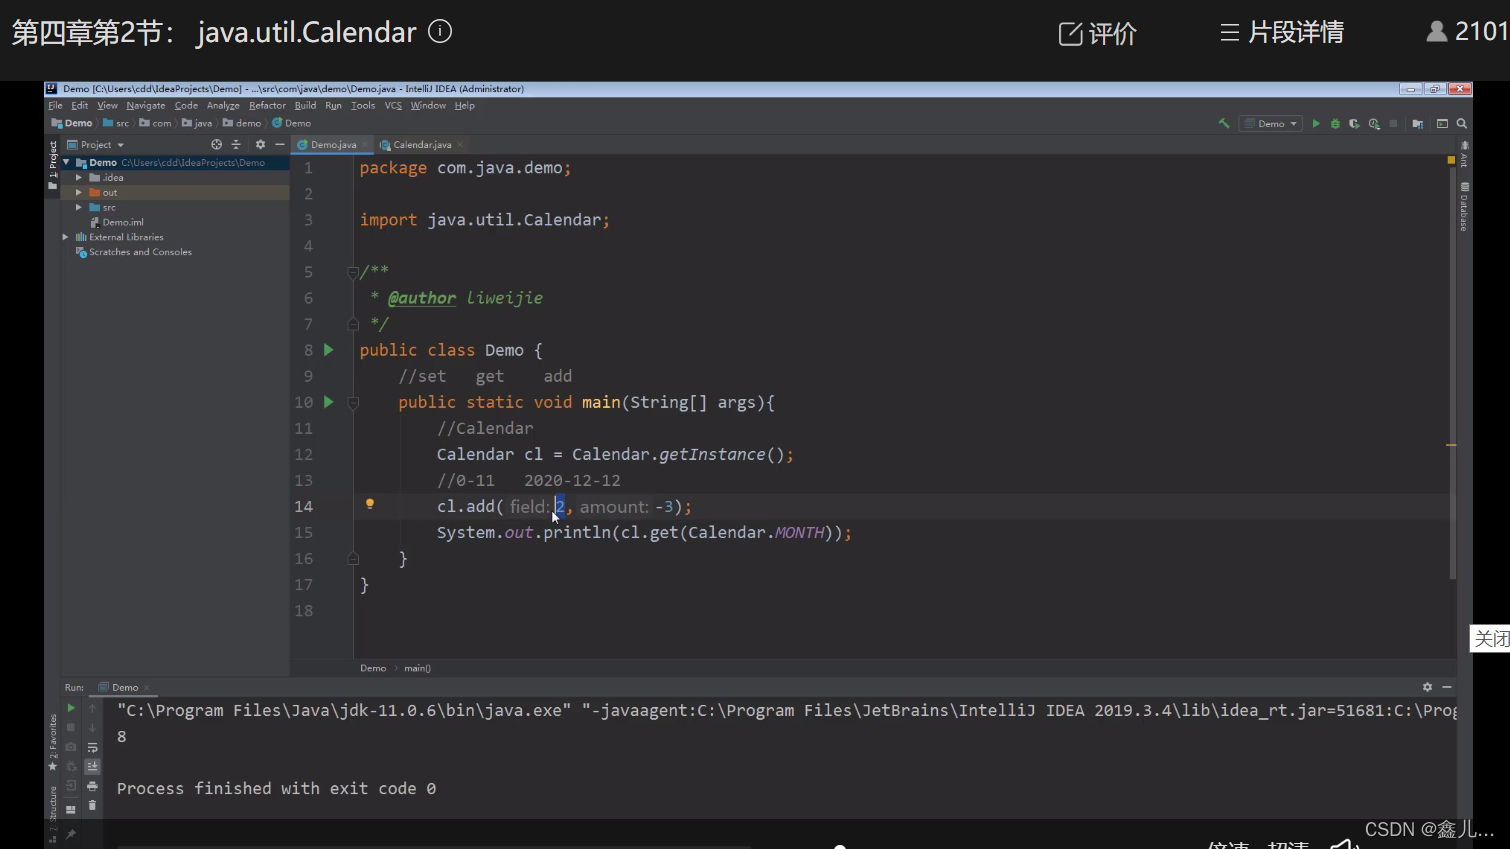
Task: Run Demo with the green toolbar play icon
Action: click(1316, 124)
